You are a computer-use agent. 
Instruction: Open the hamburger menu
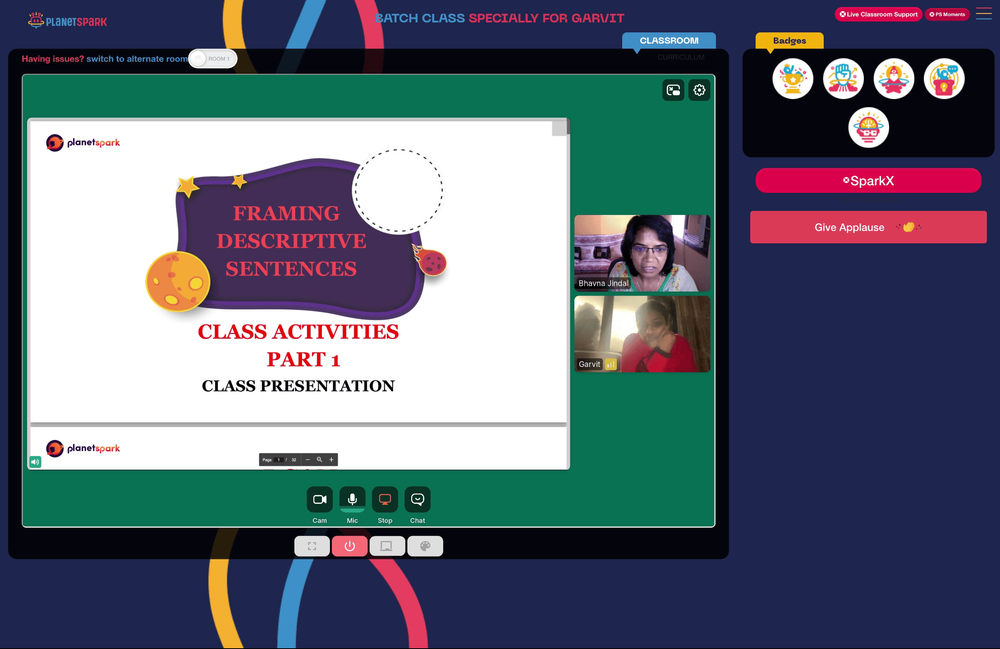click(983, 14)
